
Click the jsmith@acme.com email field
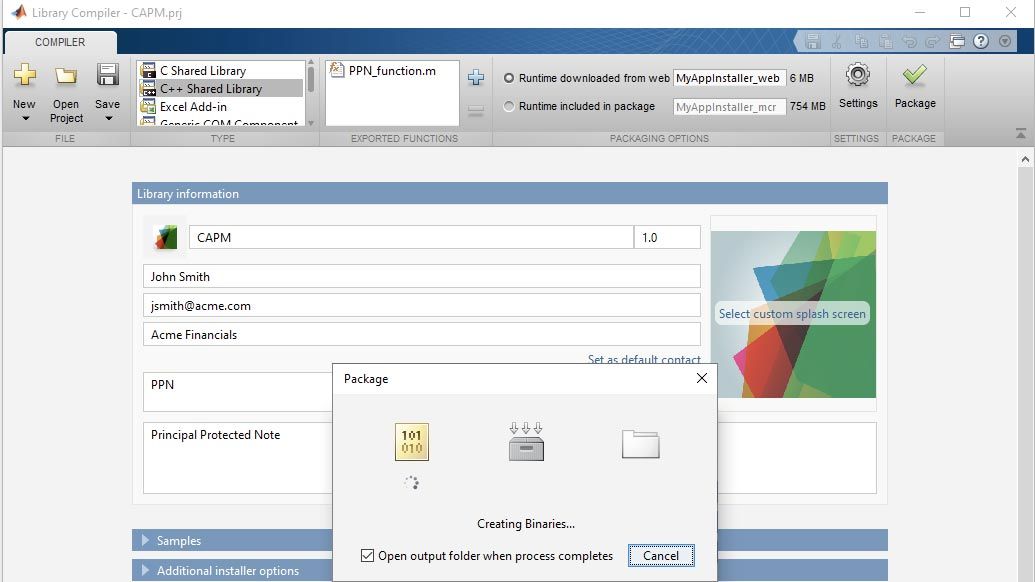pos(421,306)
